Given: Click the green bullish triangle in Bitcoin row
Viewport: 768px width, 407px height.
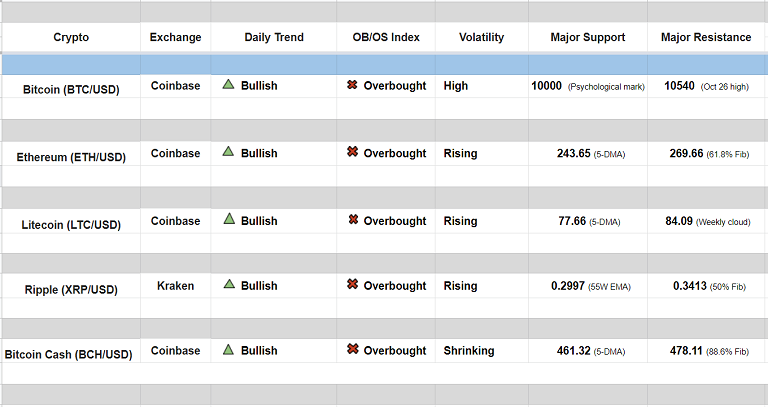Looking at the screenshot, I should [x=228, y=85].
